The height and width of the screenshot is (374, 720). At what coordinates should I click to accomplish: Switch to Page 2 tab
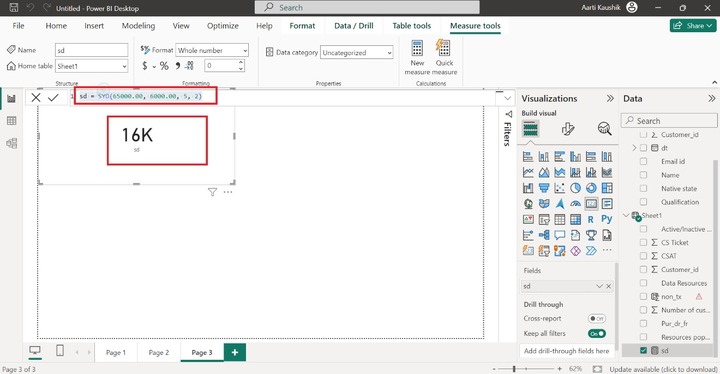(158, 352)
